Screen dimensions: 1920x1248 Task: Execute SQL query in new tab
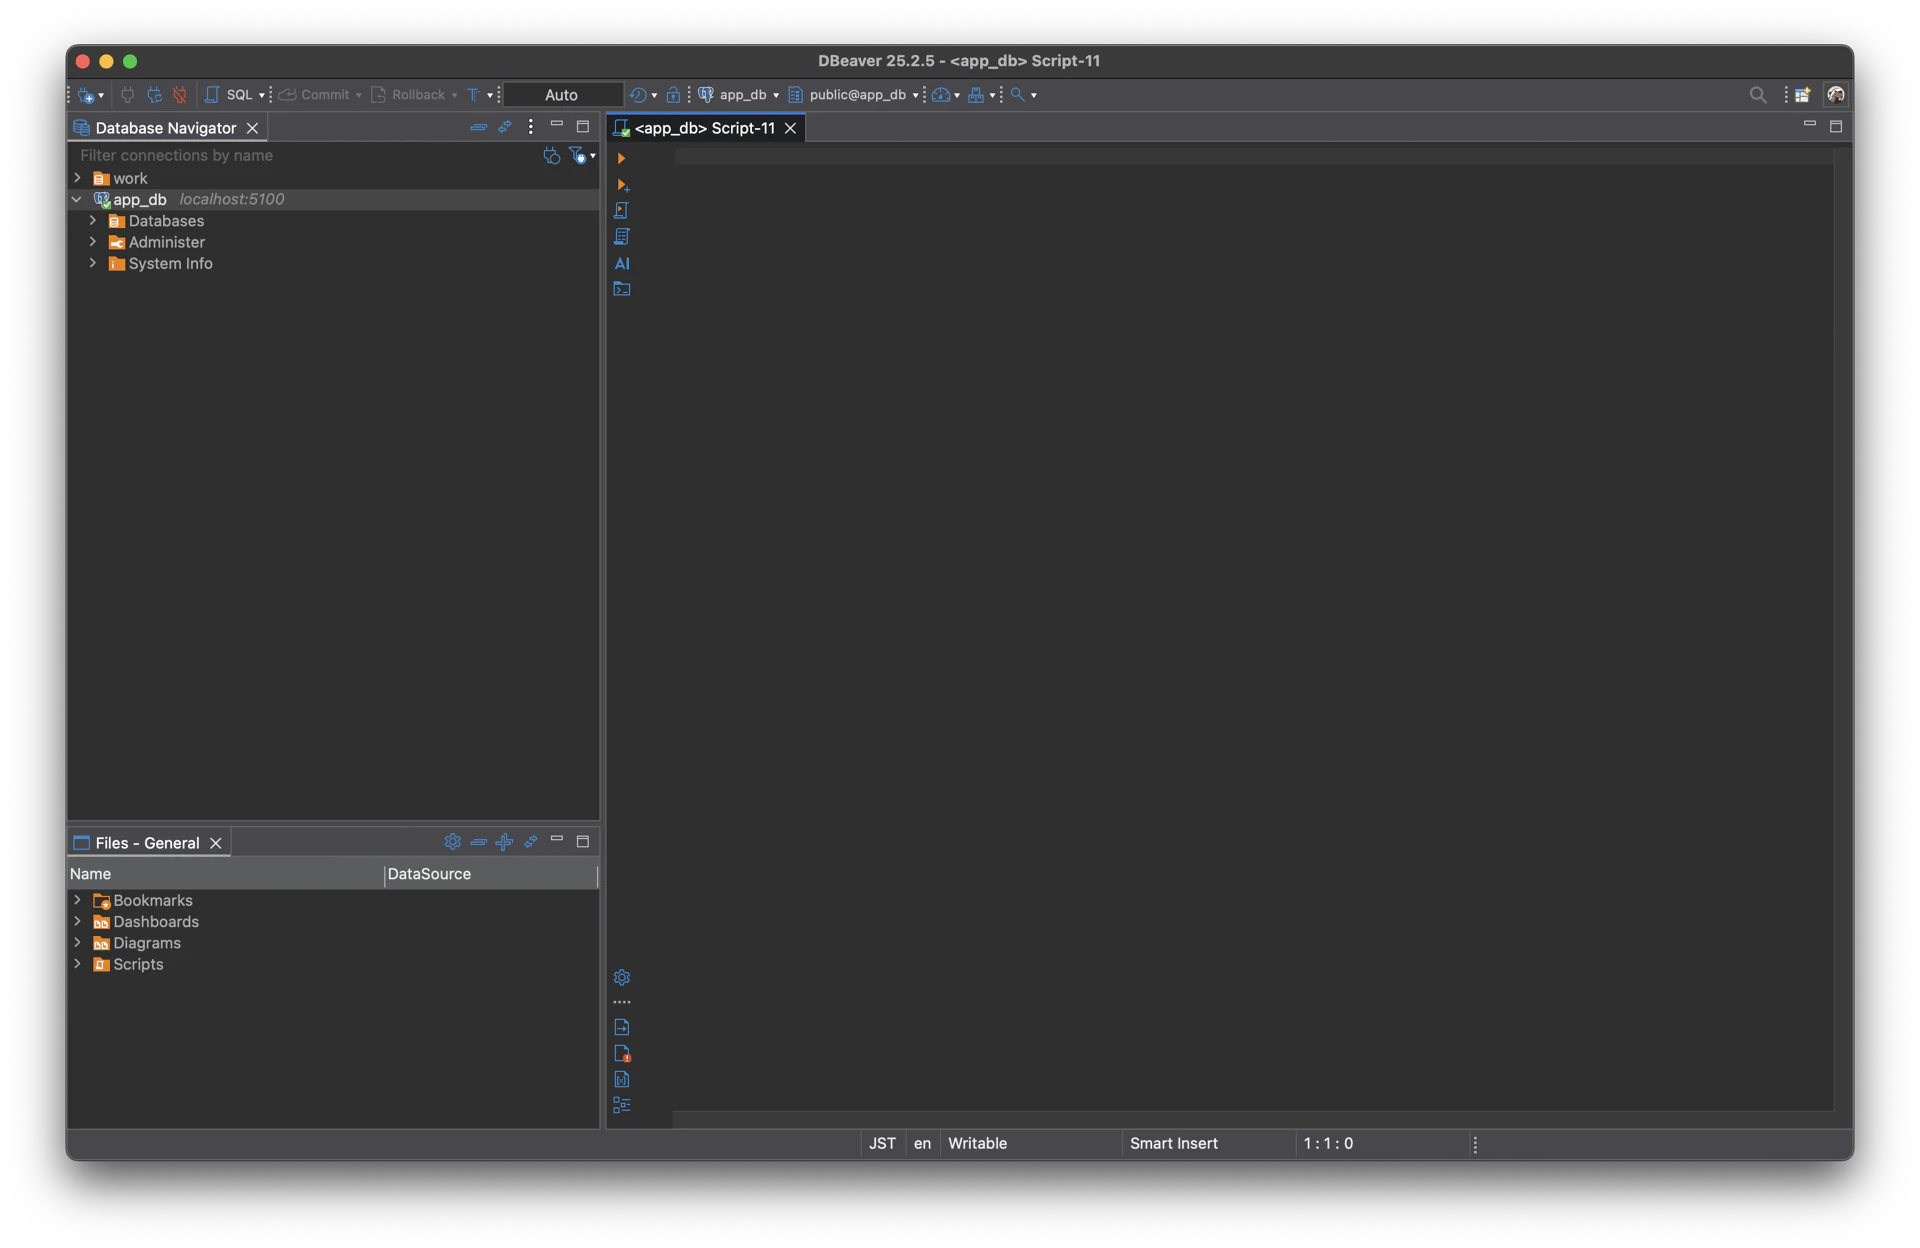coord(621,185)
